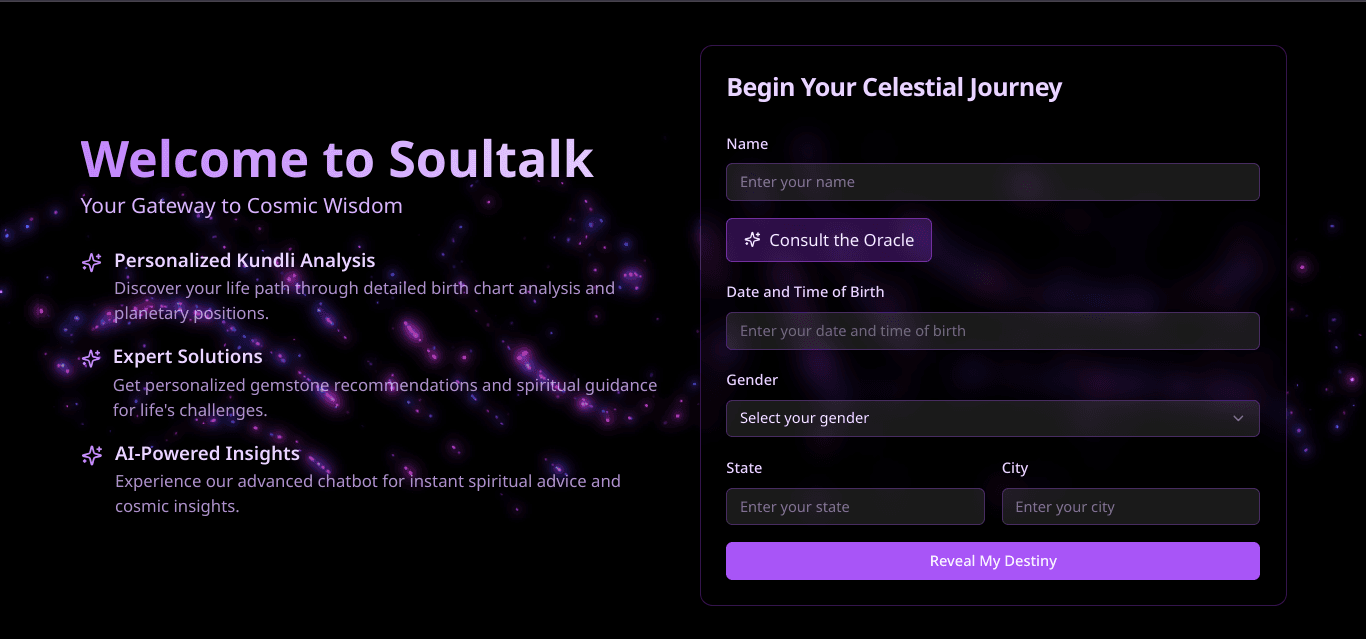The image size is (1366, 639).
Task: Click the Welcome to Soultalk heading
Action: [x=337, y=159]
